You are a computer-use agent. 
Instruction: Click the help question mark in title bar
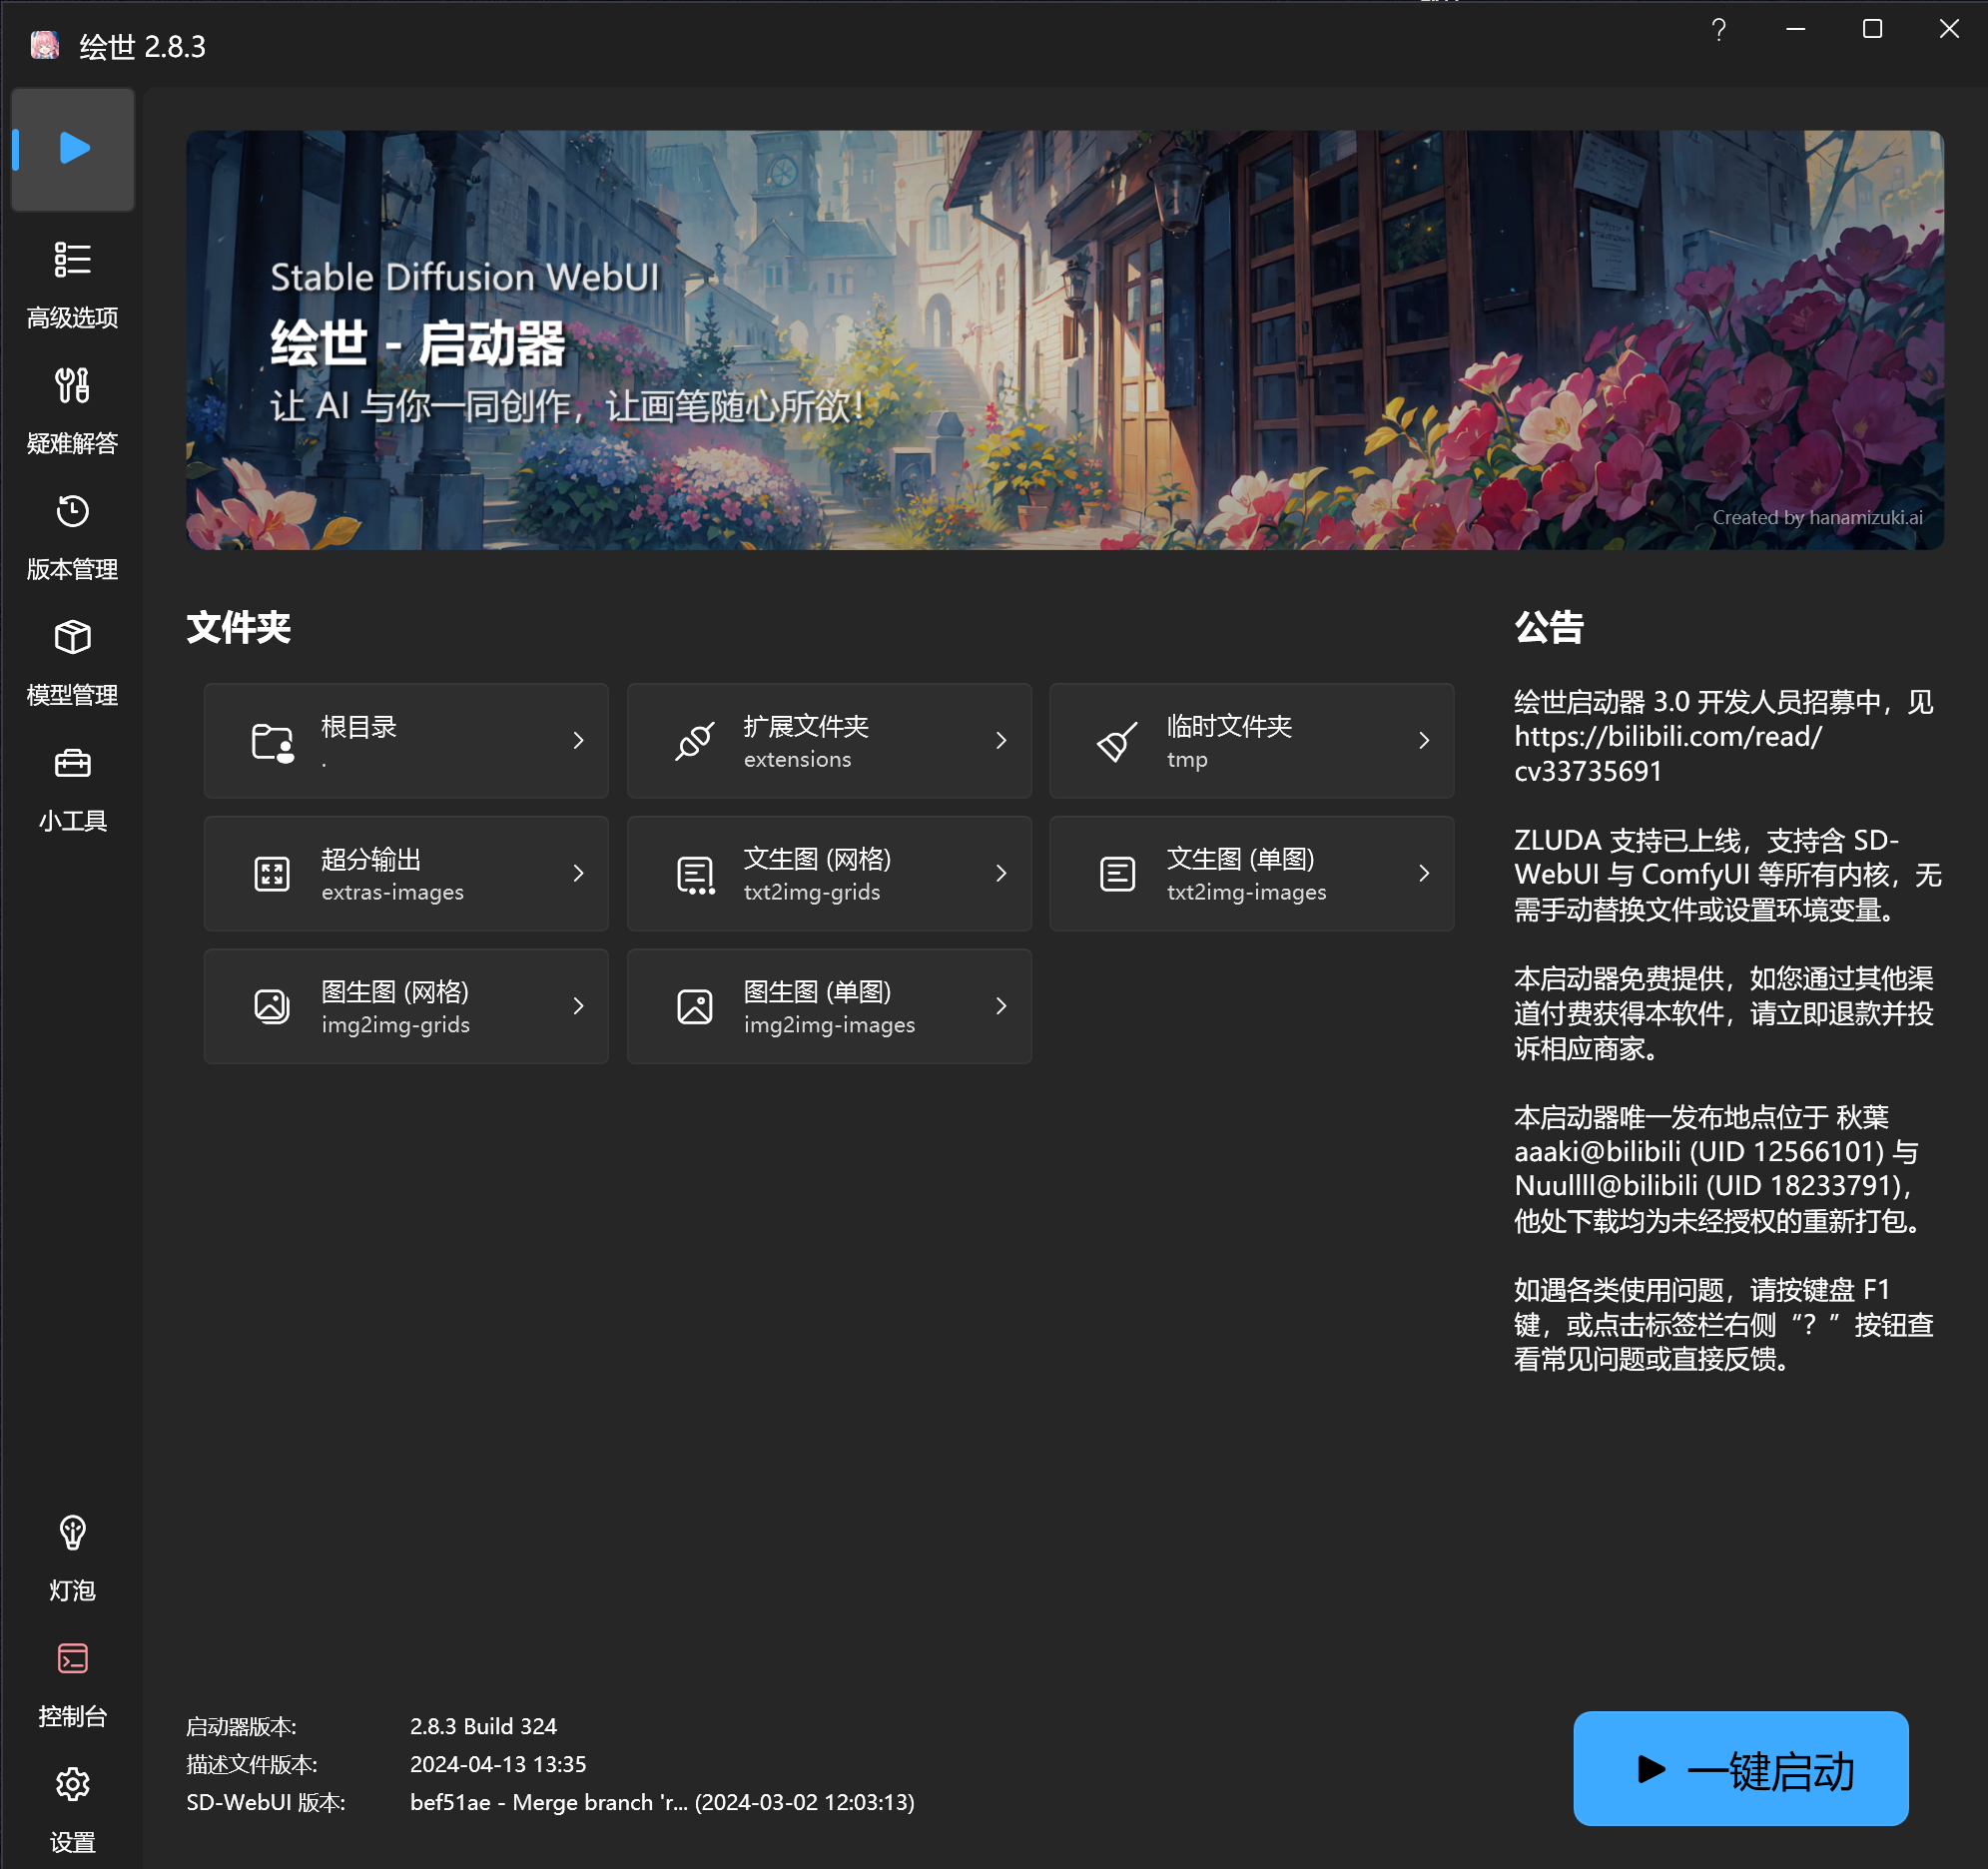pos(1719,29)
